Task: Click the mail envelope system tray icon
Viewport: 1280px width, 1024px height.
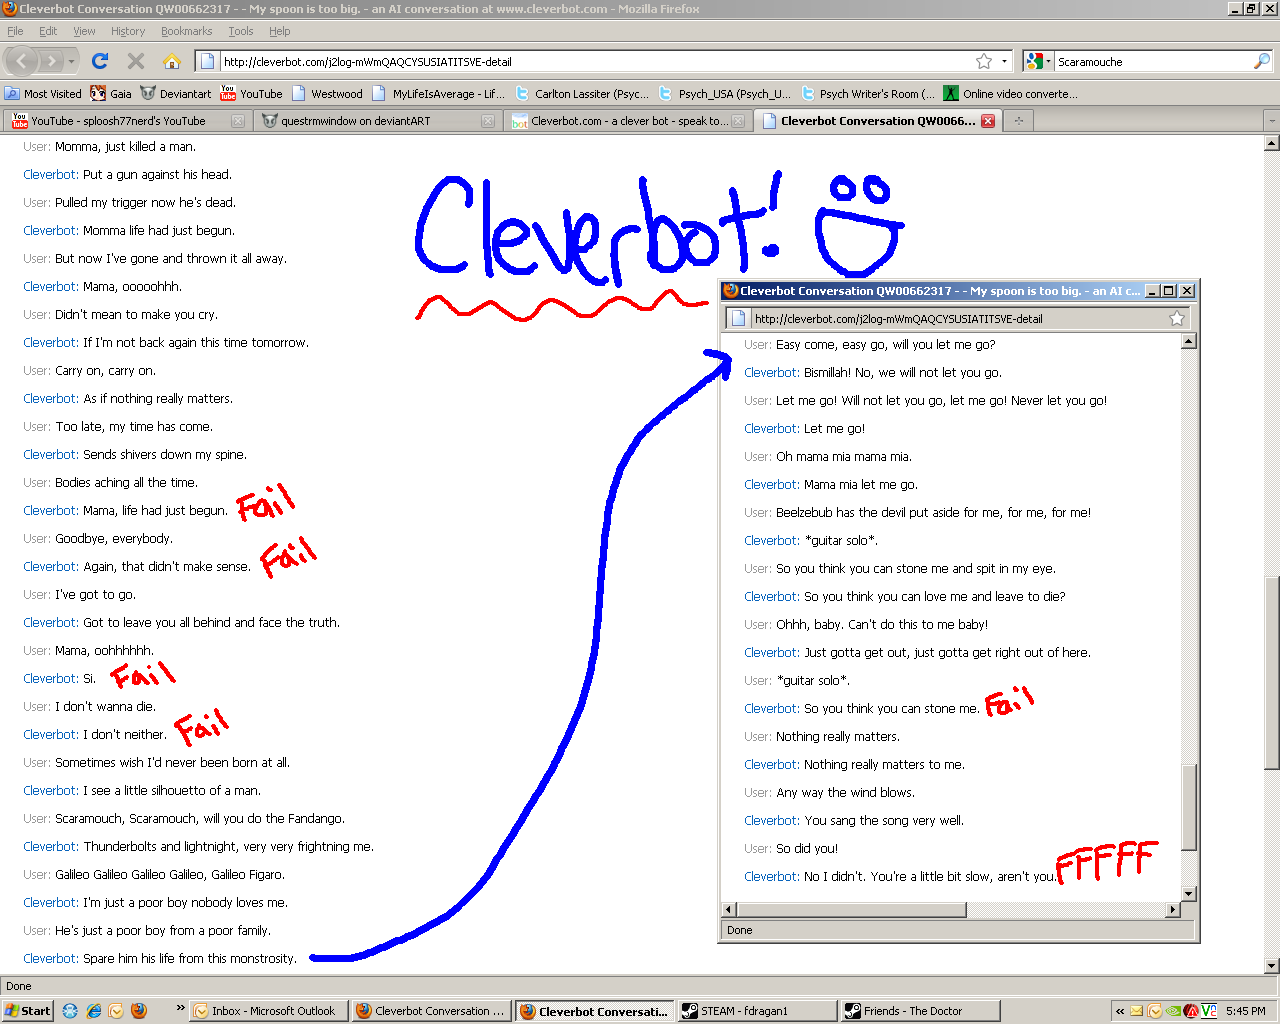Action: pyautogui.click(x=1136, y=1011)
